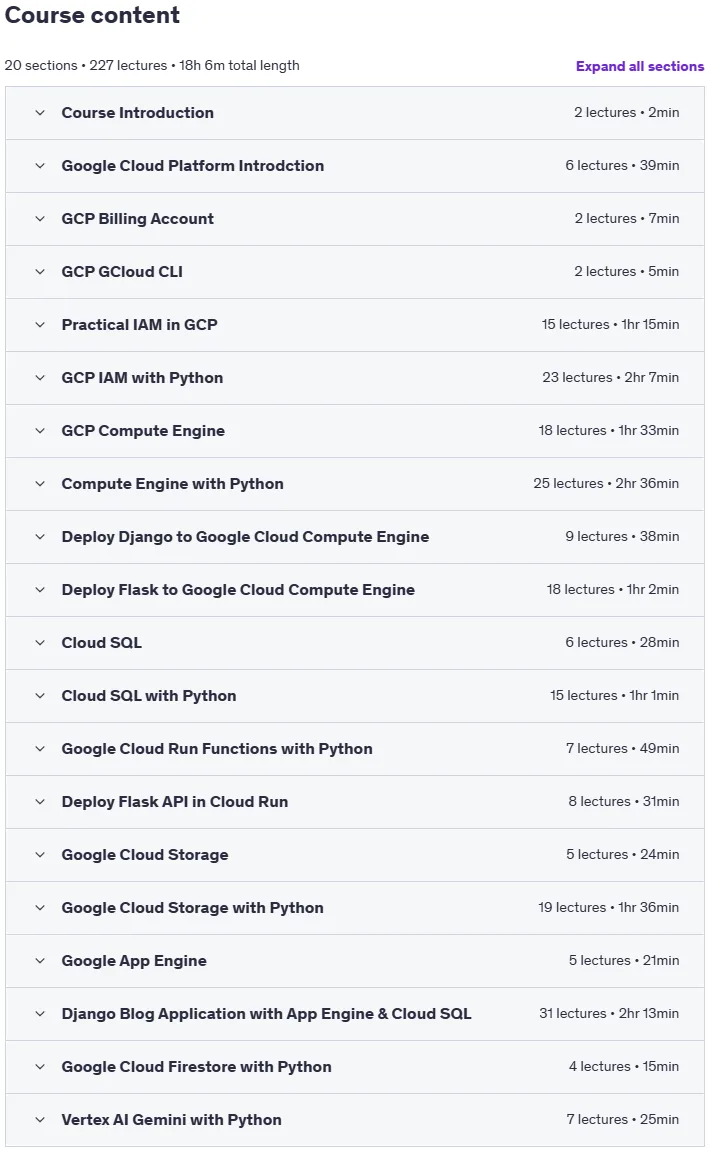This screenshot has height=1149, width=710.
Task: Open Google Cloud Storage with Python title
Action: pyautogui.click(x=193, y=908)
